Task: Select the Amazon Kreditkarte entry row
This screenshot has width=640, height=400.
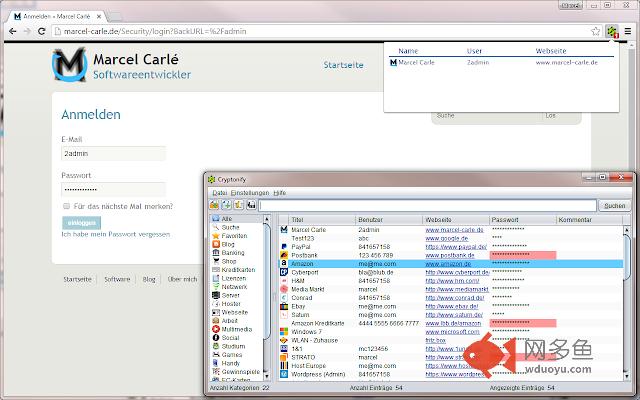Action: click(x=451, y=323)
